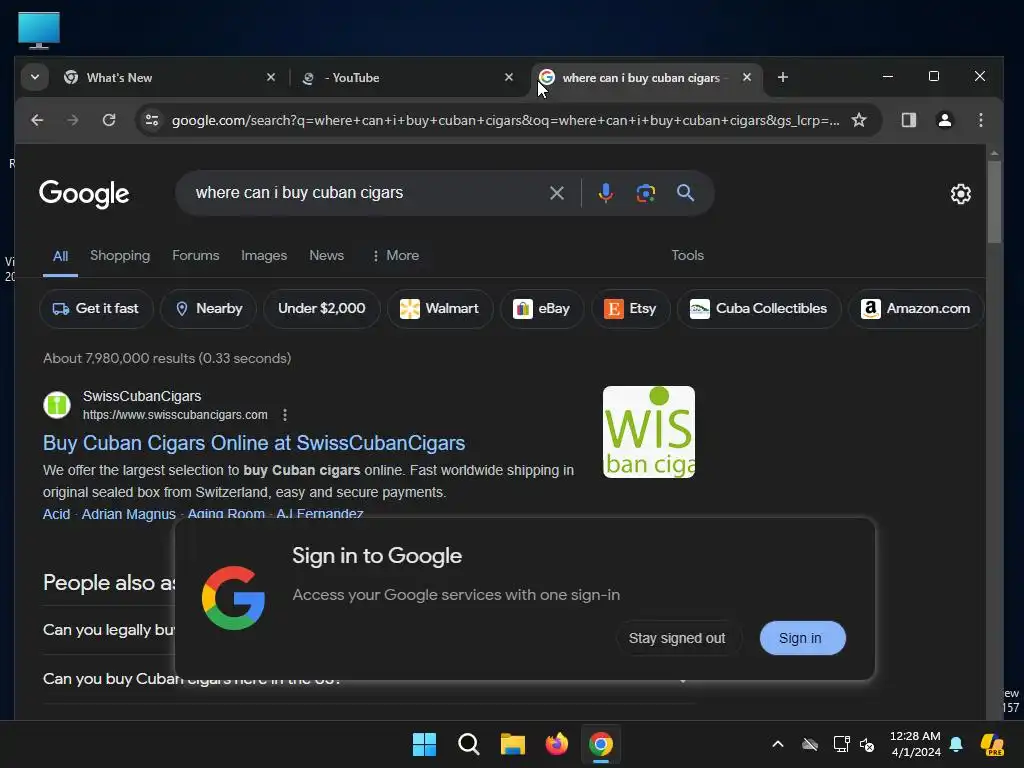This screenshot has height=768, width=1024.
Task: Click the address bar URL
Action: point(505,120)
